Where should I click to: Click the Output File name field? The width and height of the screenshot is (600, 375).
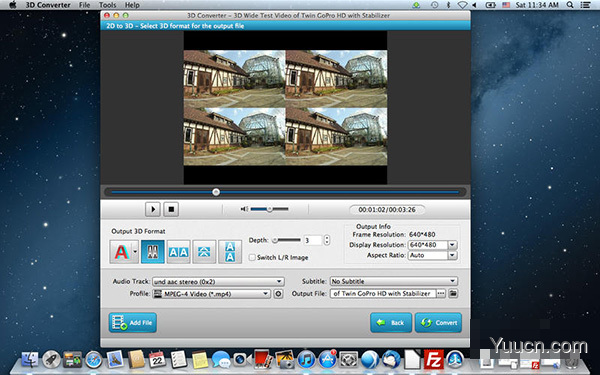pos(383,293)
